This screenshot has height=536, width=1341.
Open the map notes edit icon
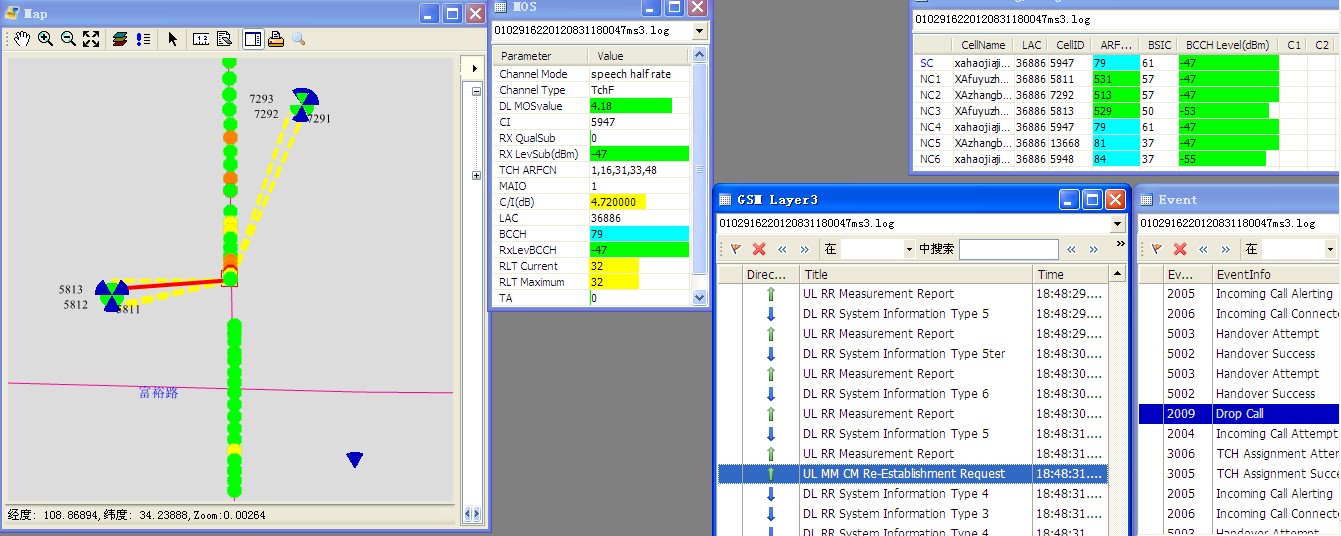(224, 39)
